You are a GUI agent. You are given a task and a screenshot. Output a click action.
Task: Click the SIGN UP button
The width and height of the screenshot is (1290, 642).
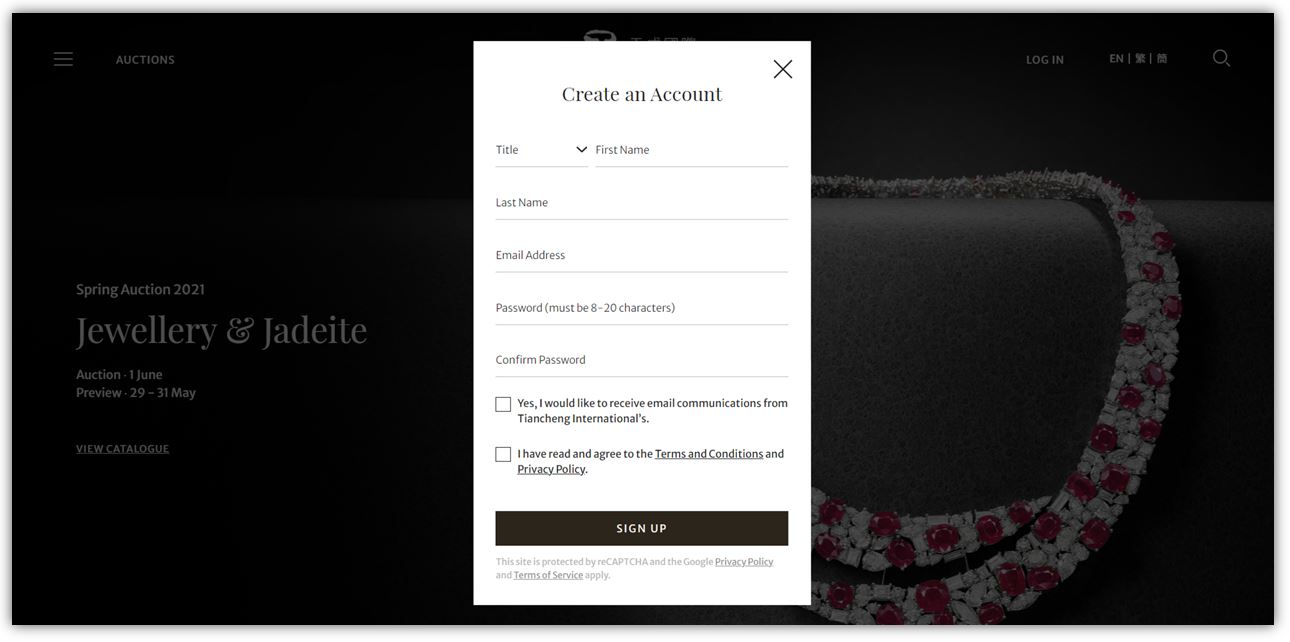(x=642, y=528)
